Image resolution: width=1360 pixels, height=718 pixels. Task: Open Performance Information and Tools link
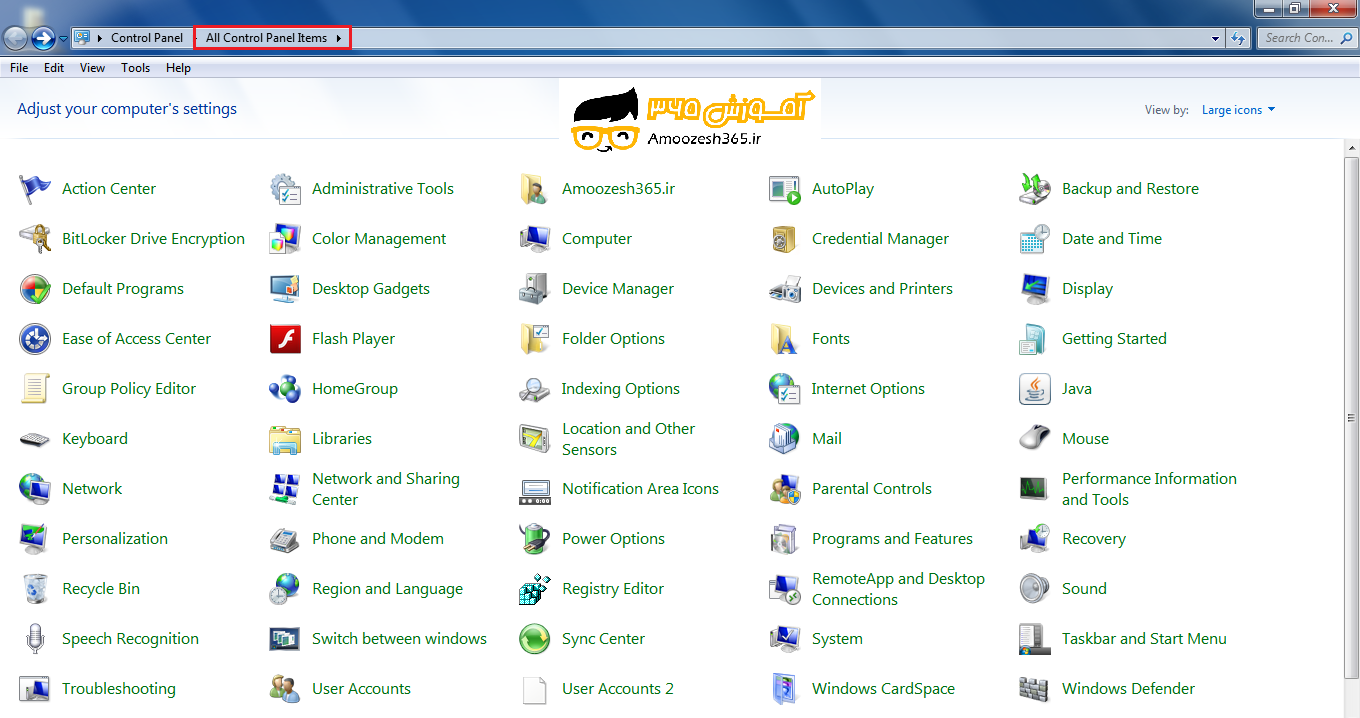pos(1149,489)
